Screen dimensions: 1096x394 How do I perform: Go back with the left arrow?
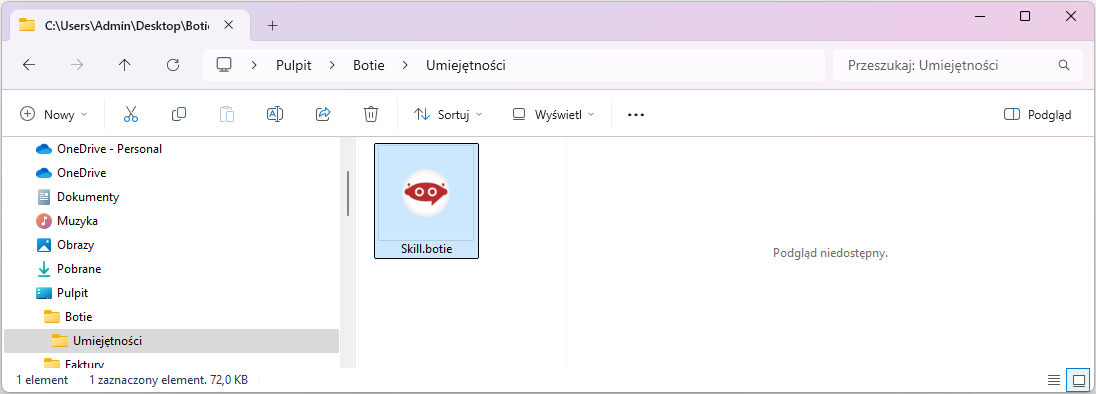[29, 65]
